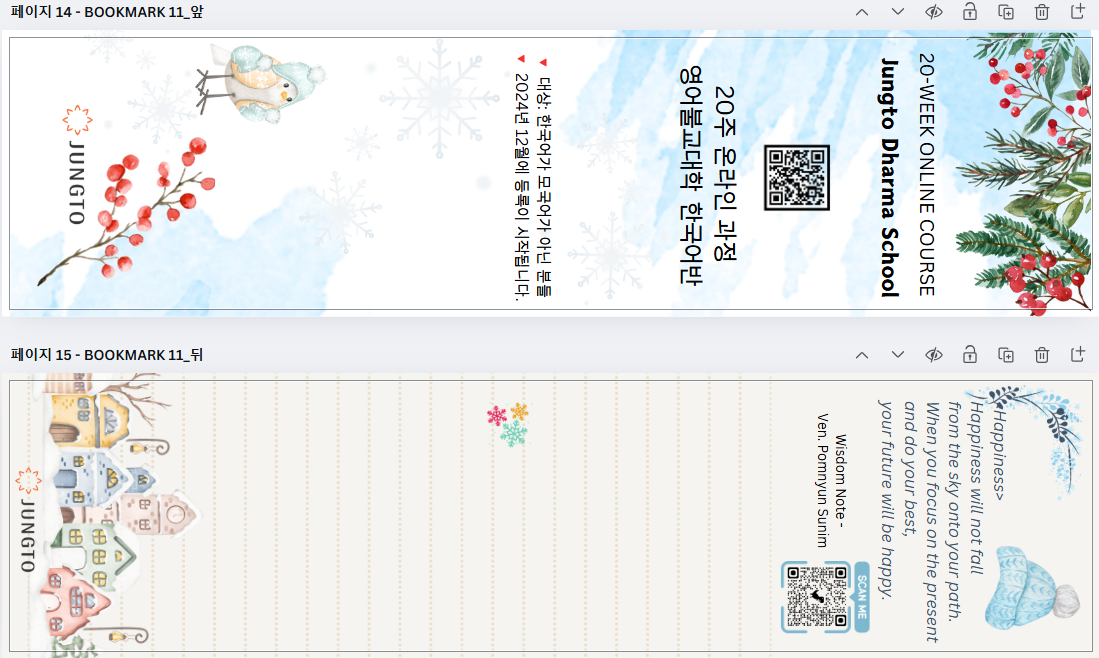Toggle the lock on page 15
This screenshot has height=658, width=1099.
970,355
